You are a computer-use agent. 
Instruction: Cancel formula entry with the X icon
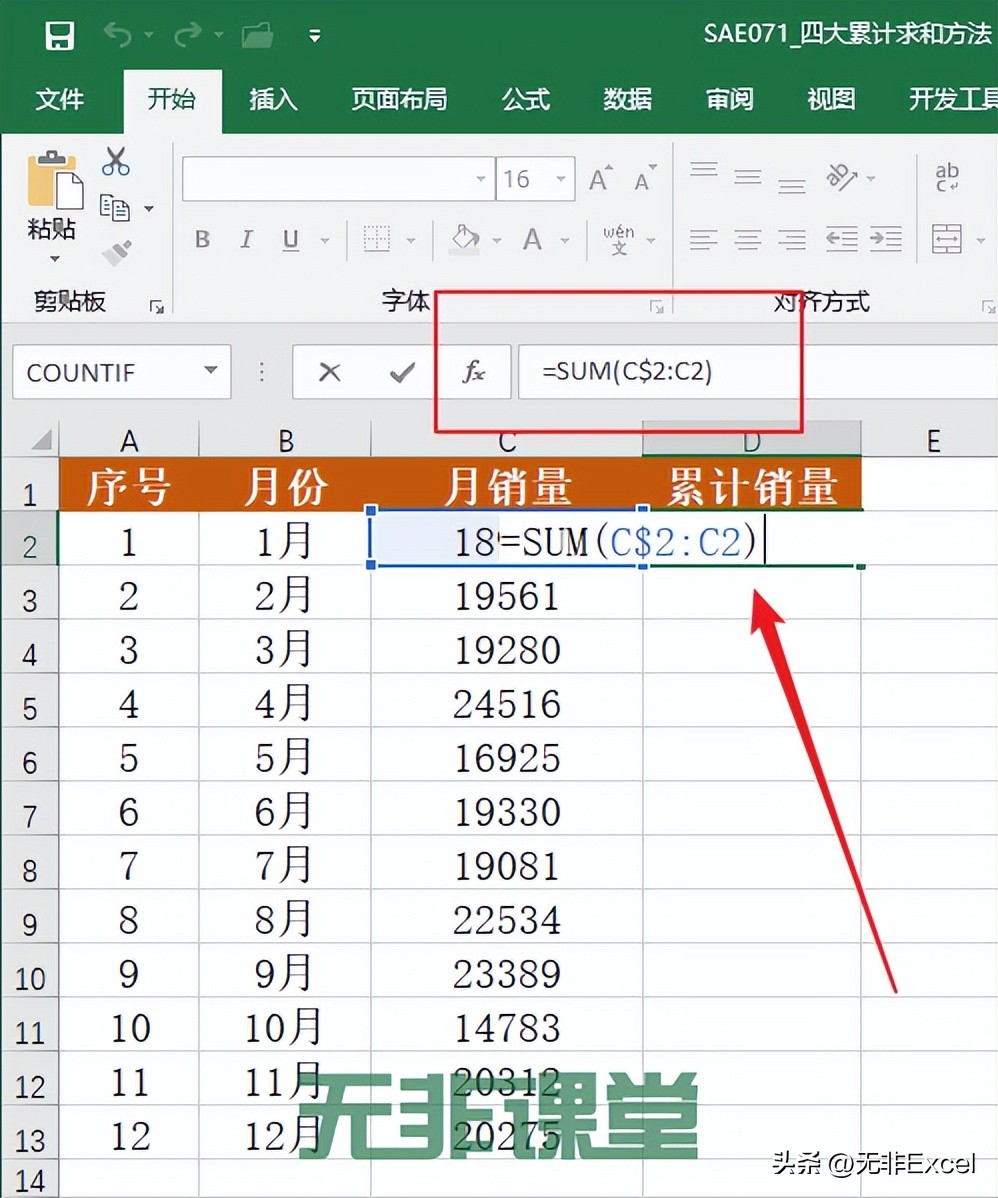tap(331, 372)
